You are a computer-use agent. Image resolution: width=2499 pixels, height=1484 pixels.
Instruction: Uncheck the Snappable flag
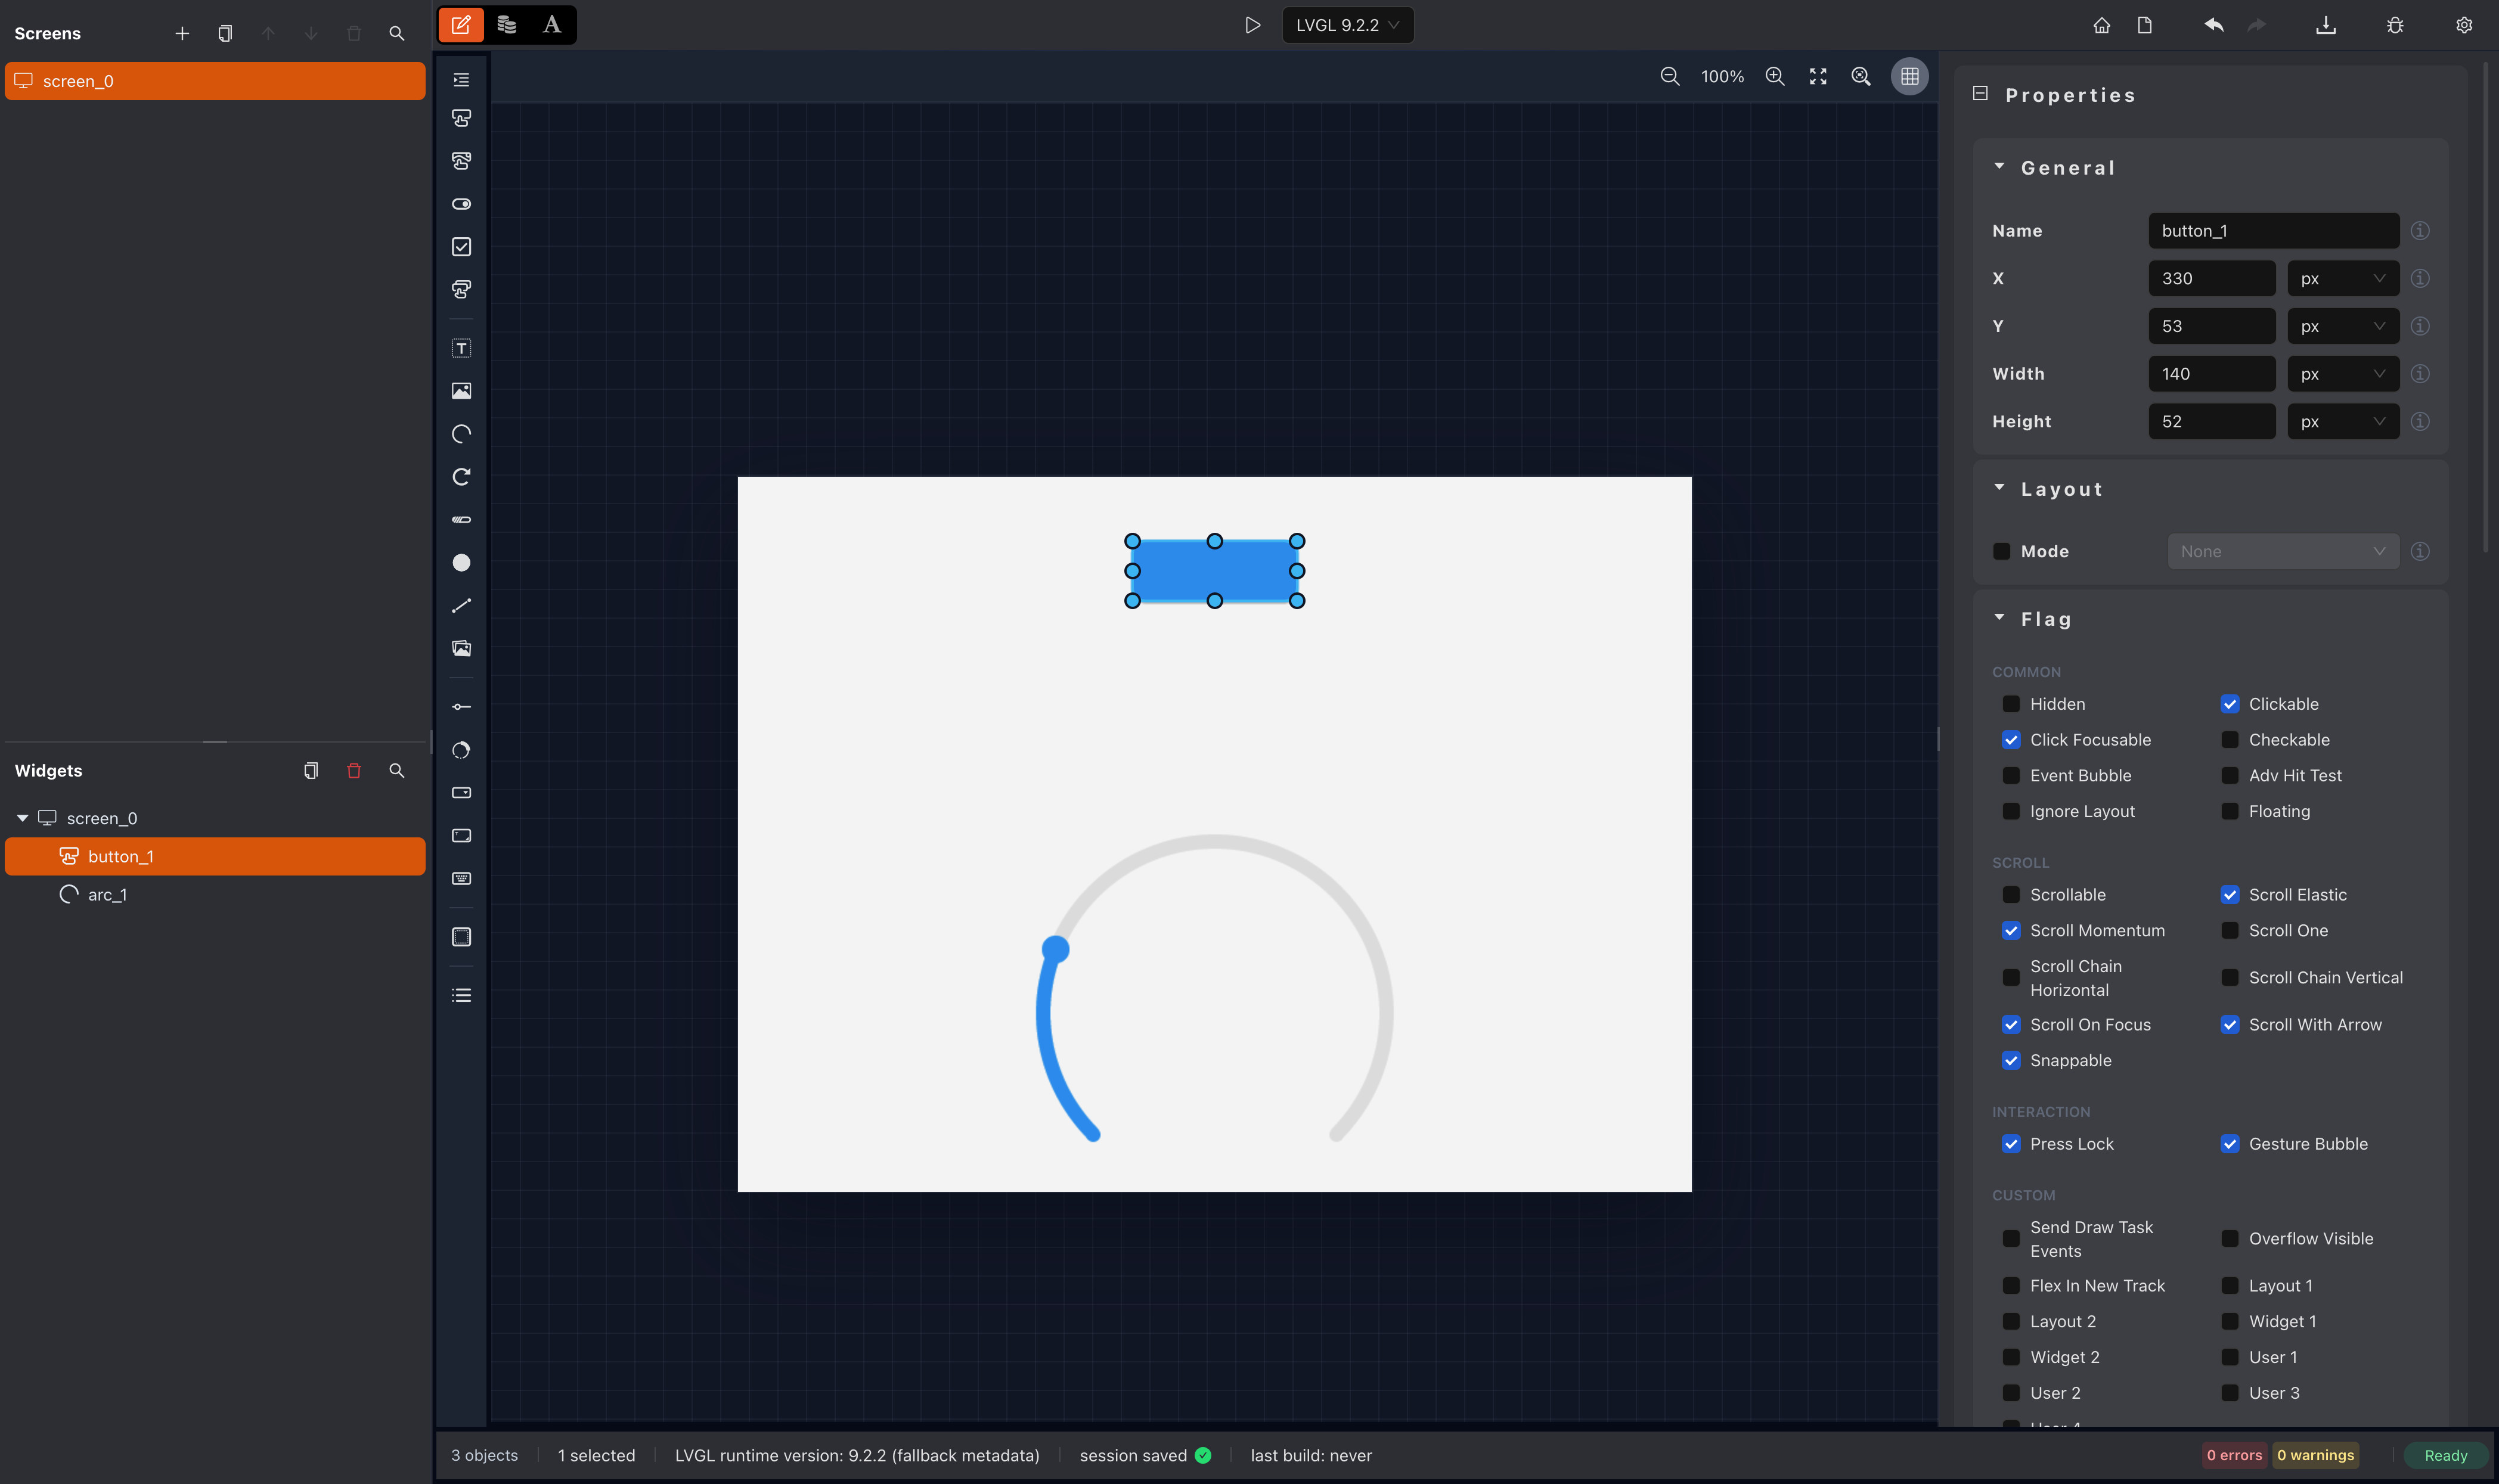click(2011, 1061)
